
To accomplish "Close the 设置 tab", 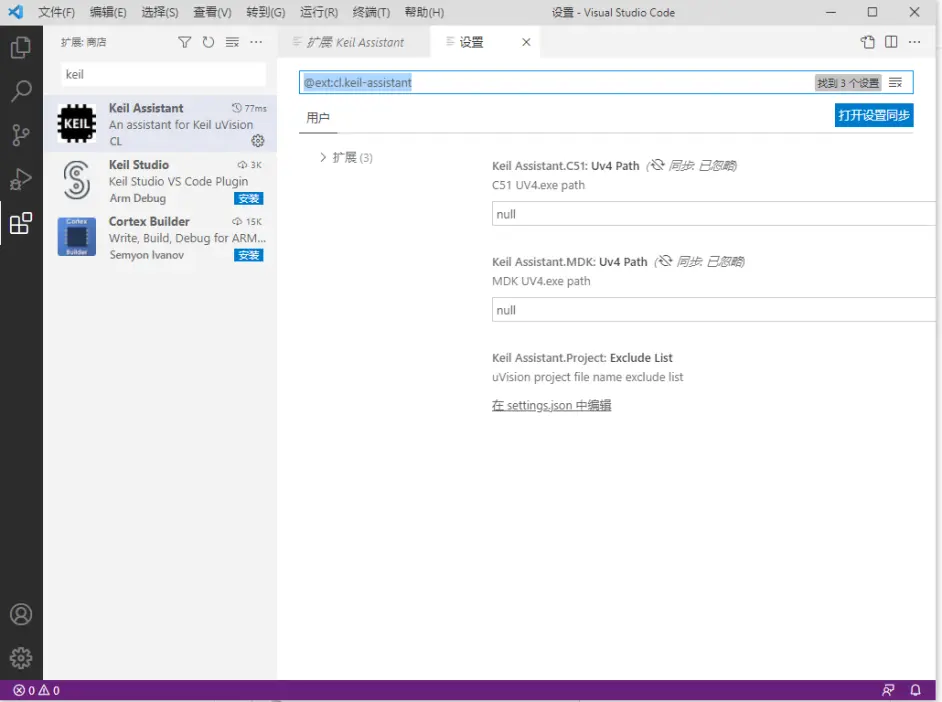I will [x=526, y=42].
